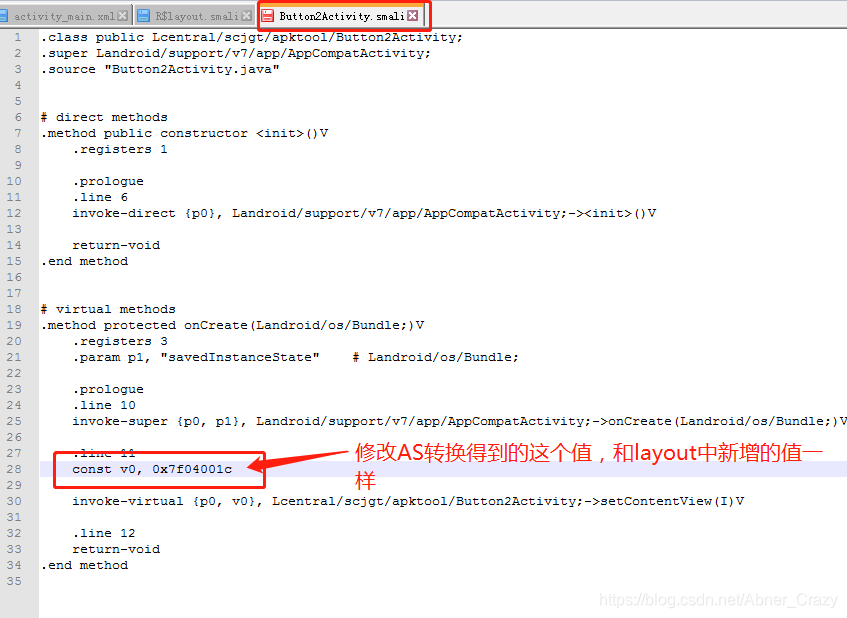847x618 pixels.
Task: Close the Button2Activity.smali tab
Action: coord(413,16)
